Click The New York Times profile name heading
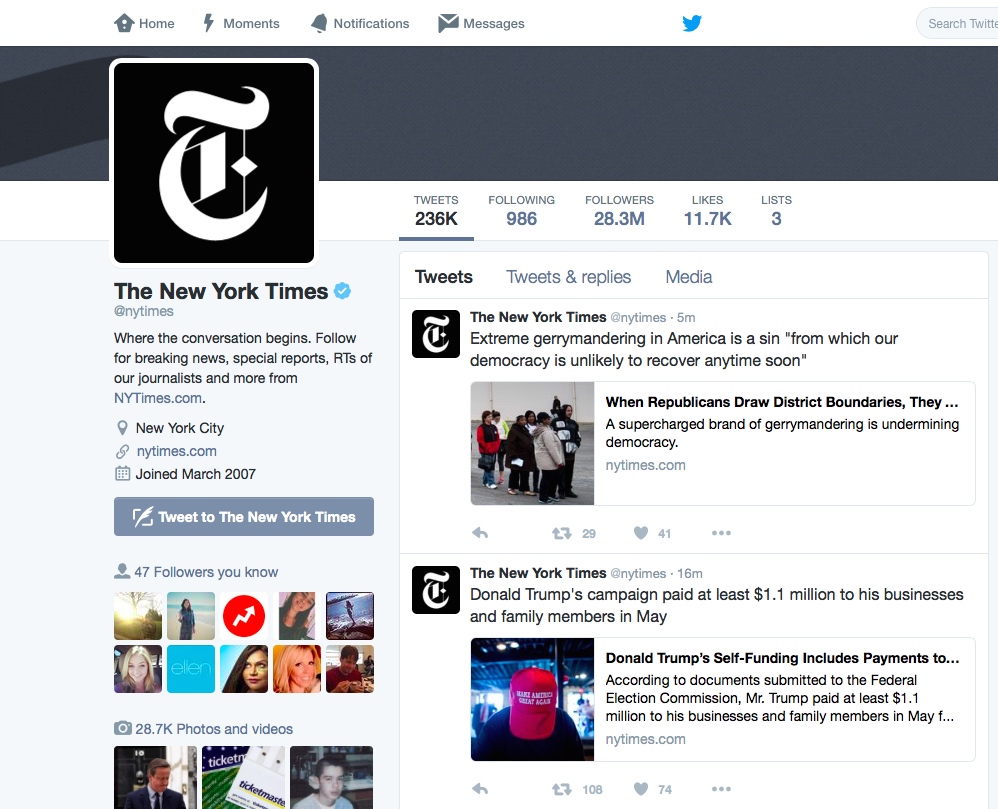998x809 pixels. (221, 291)
